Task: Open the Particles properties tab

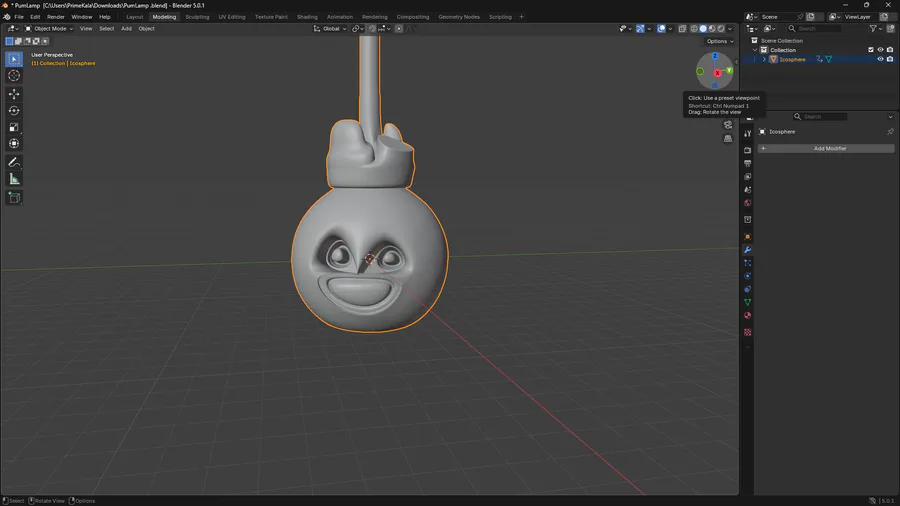Action: click(x=747, y=263)
